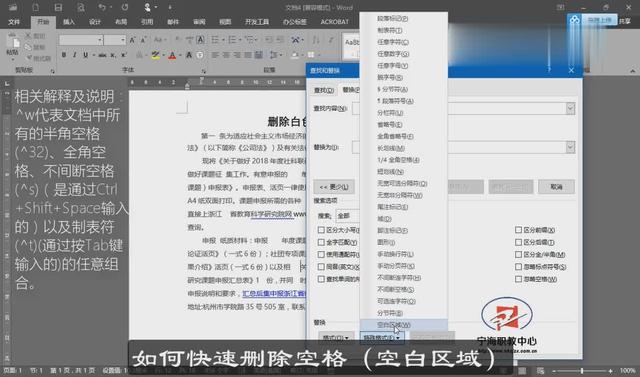The height and width of the screenshot is (377, 640).
Task: Enable the 使用通配符 wildcards checkbox
Action: (x=321, y=255)
